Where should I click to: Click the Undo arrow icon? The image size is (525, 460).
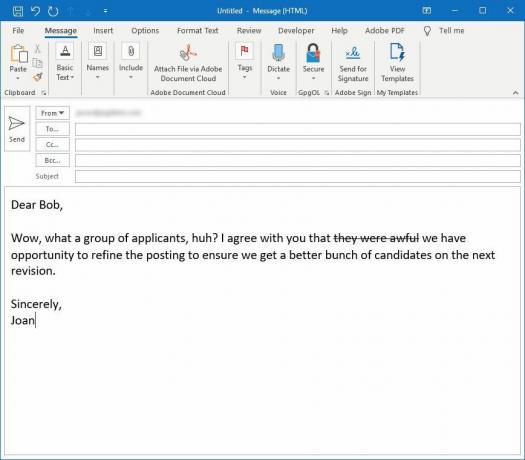pyautogui.click(x=35, y=11)
